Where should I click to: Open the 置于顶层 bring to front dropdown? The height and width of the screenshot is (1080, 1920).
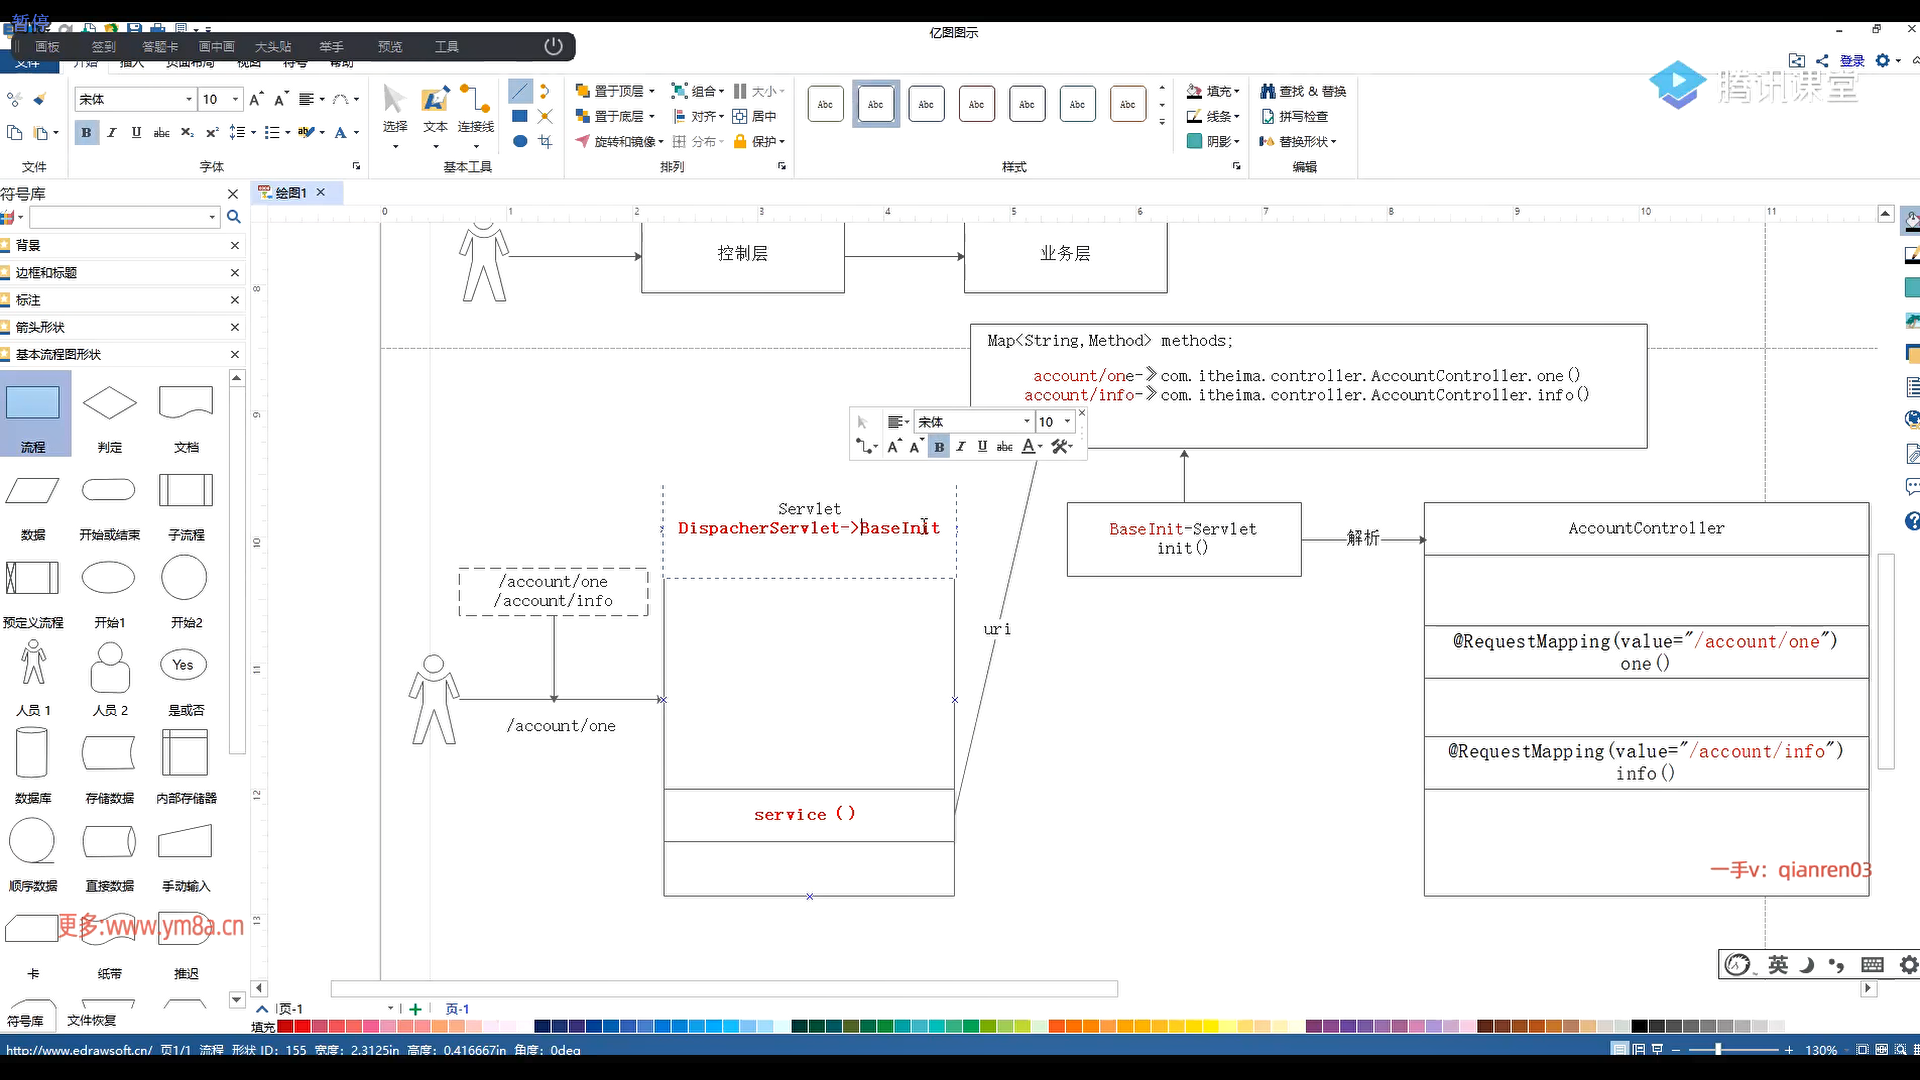[652, 91]
